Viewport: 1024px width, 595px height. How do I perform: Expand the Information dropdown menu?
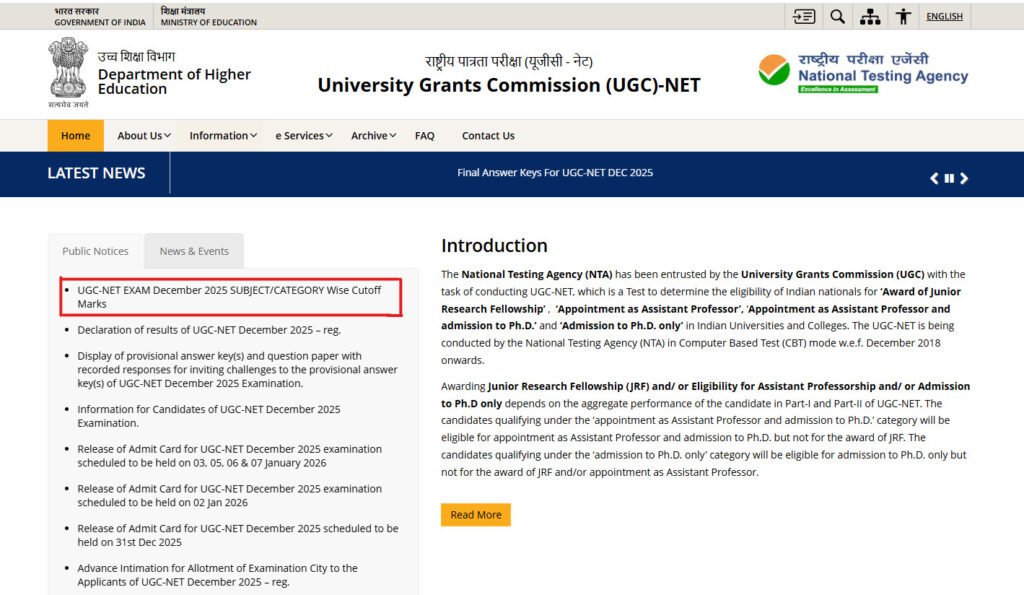(x=223, y=136)
